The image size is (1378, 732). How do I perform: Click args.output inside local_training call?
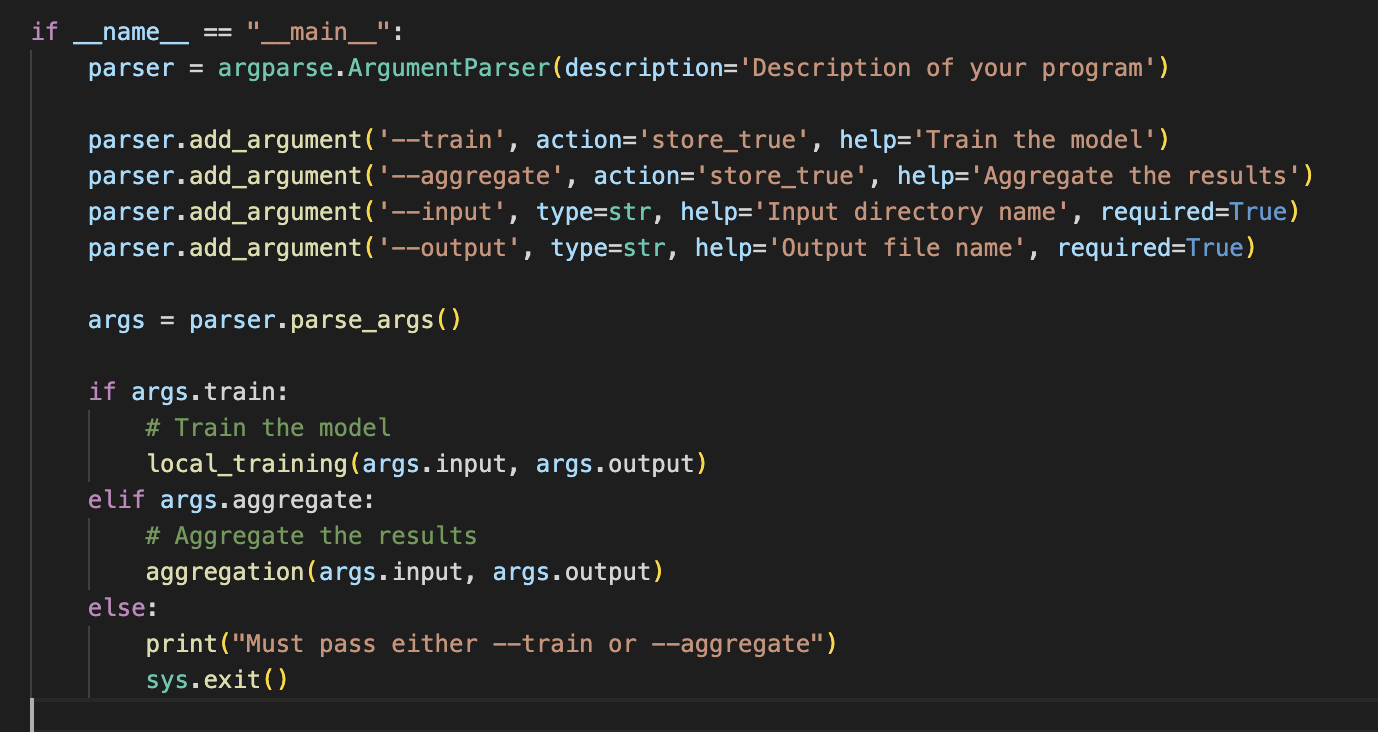coord(615,464)
